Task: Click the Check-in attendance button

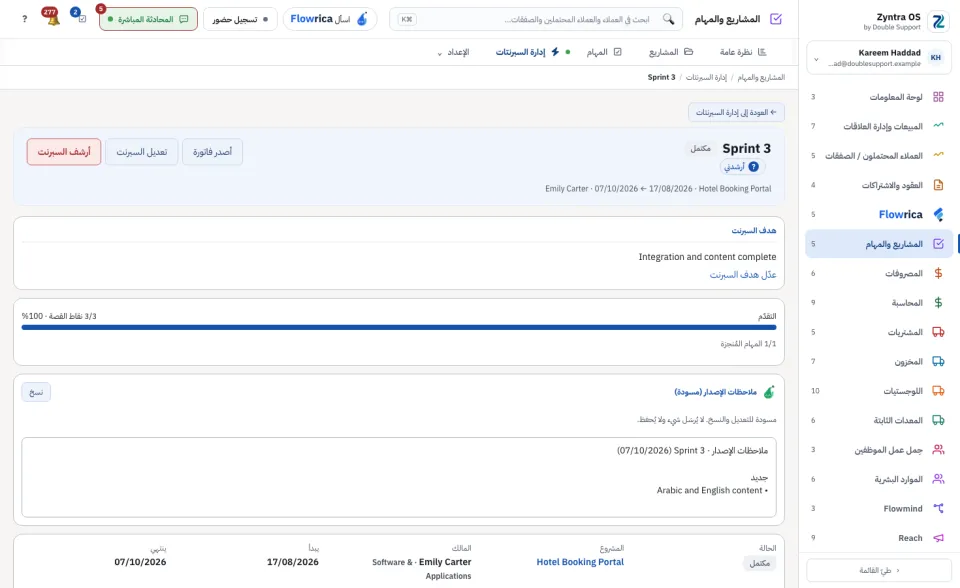Action: (x=240, y=19)
